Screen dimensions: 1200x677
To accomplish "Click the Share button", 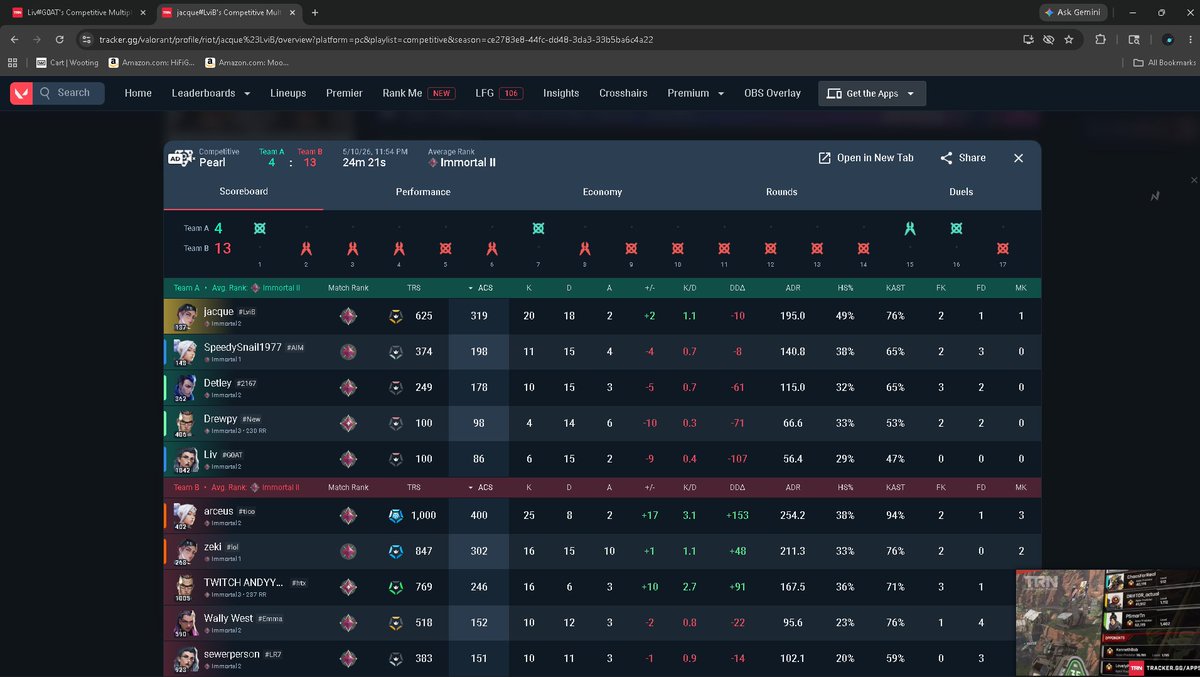I will coord(963,158).
